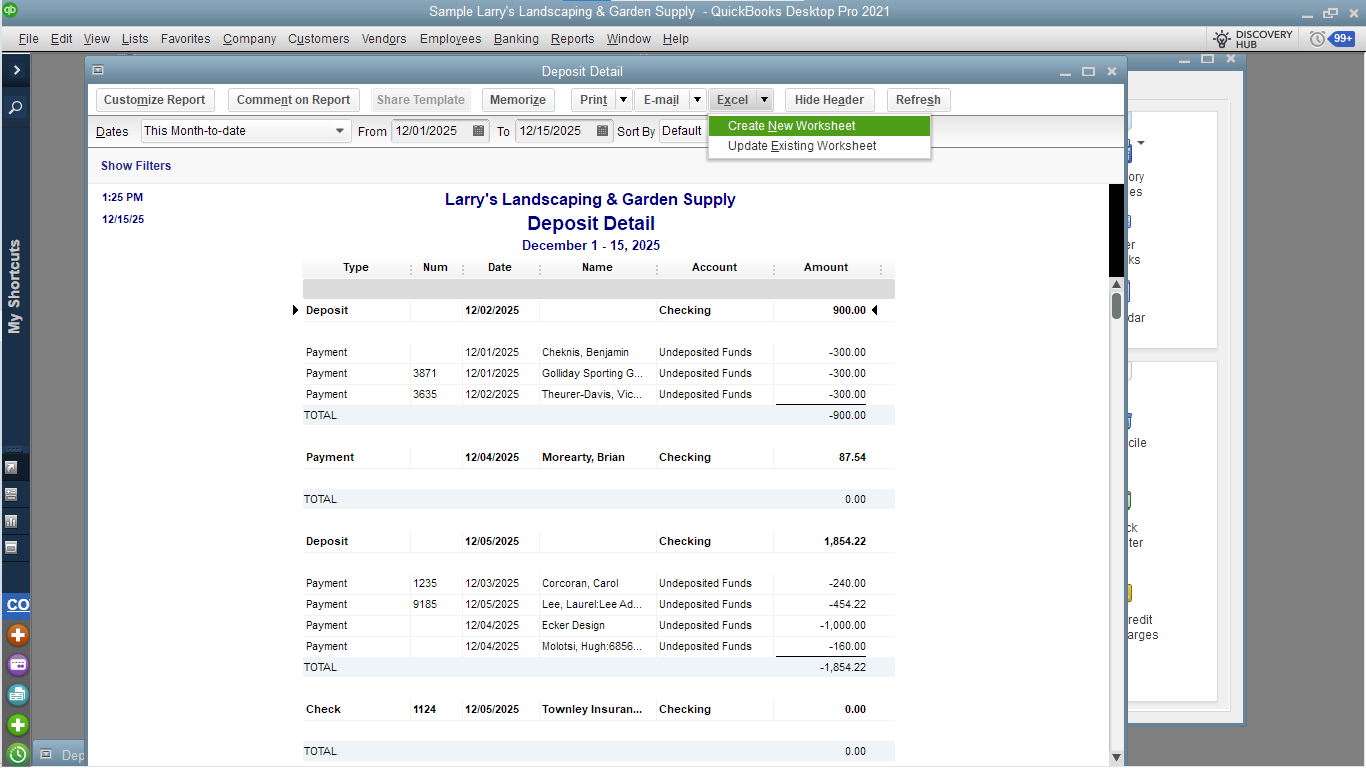The image size is (1366, 768).
Task: Click the Deposit window tab icon at bottom
Action: [x=46, y=755]
